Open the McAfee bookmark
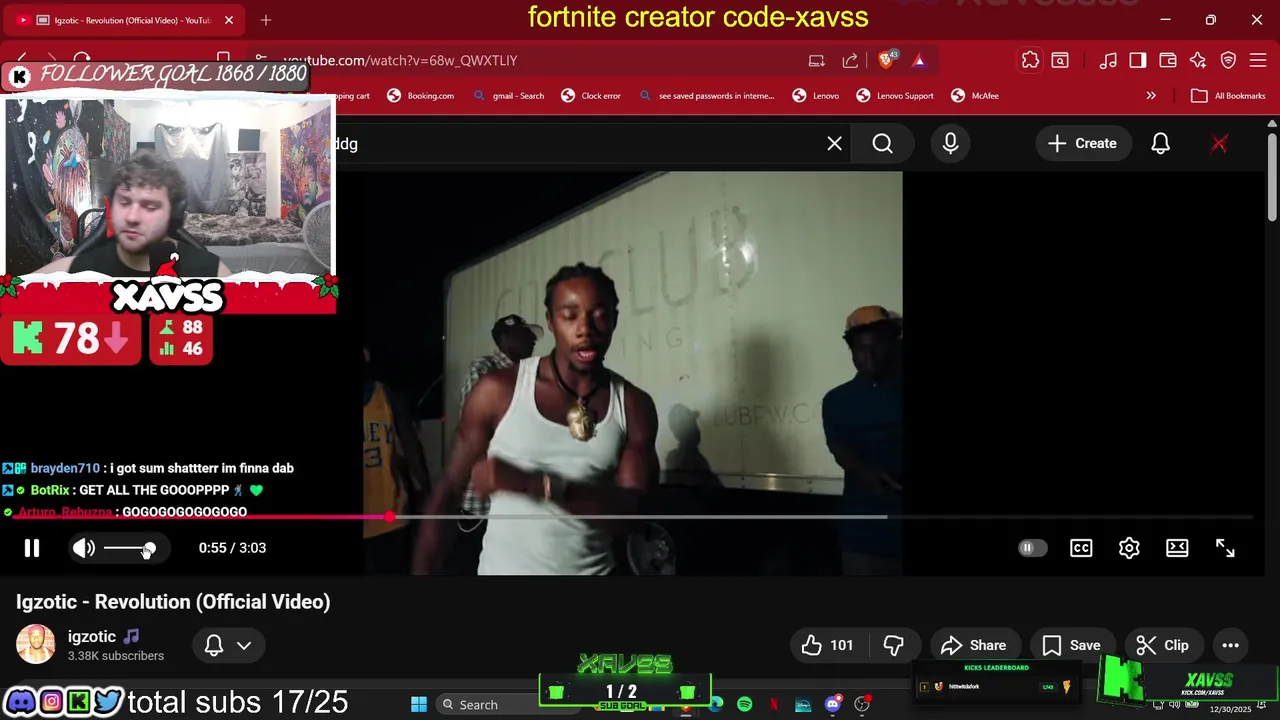The width and height of the screenshot is (1280, 720). 974,96
